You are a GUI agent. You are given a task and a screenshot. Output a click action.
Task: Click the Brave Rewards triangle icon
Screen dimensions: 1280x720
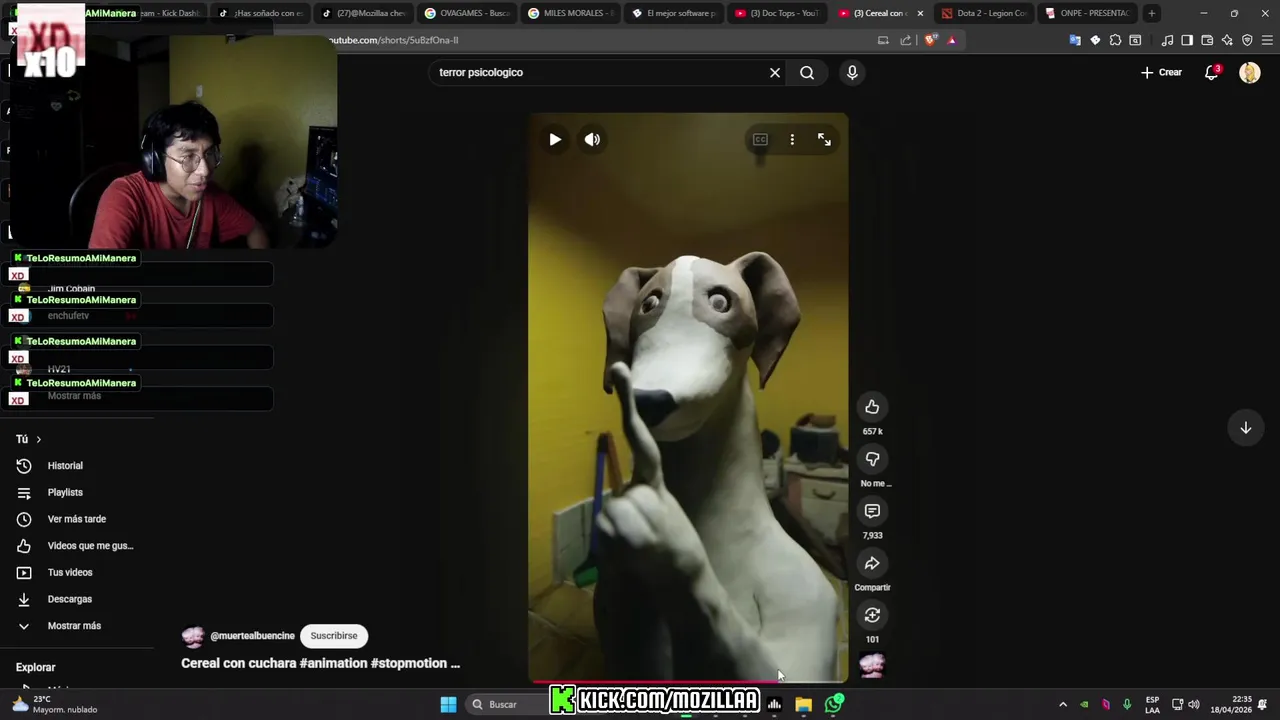click(x=952, y=40)
